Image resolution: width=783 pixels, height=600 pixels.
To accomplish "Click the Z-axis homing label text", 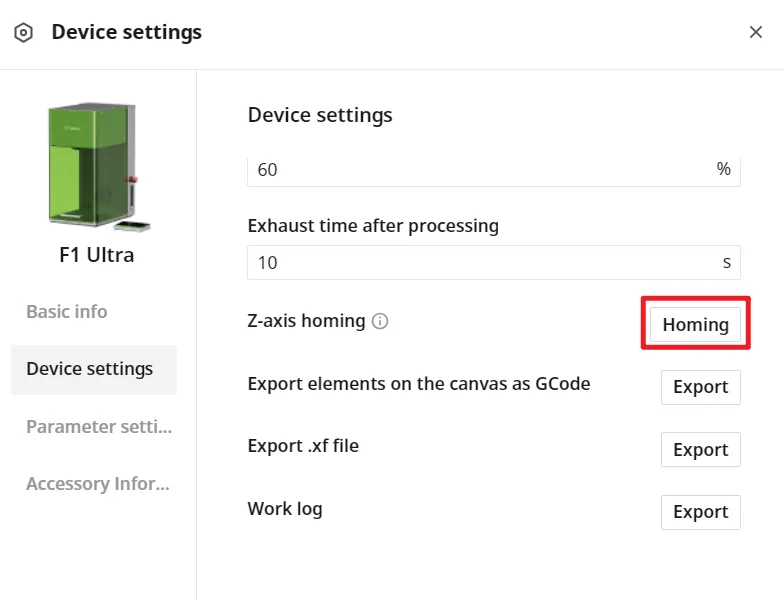I will pyautogui.click(x=306, y=321).
